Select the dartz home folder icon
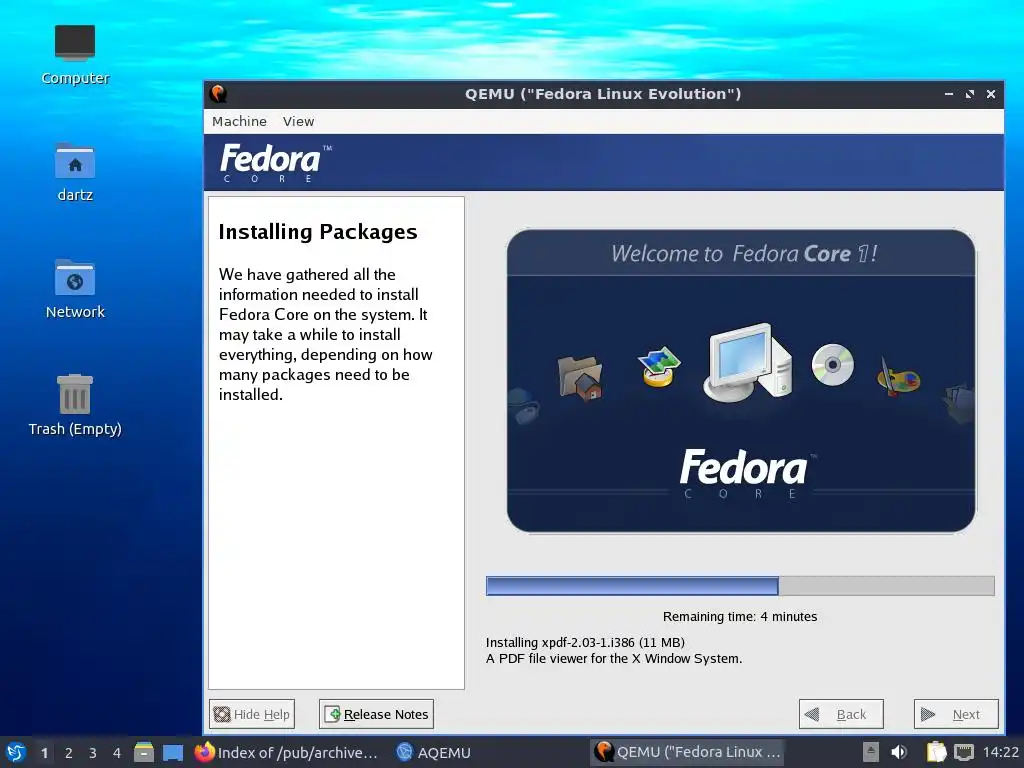 tap(75, 172)
